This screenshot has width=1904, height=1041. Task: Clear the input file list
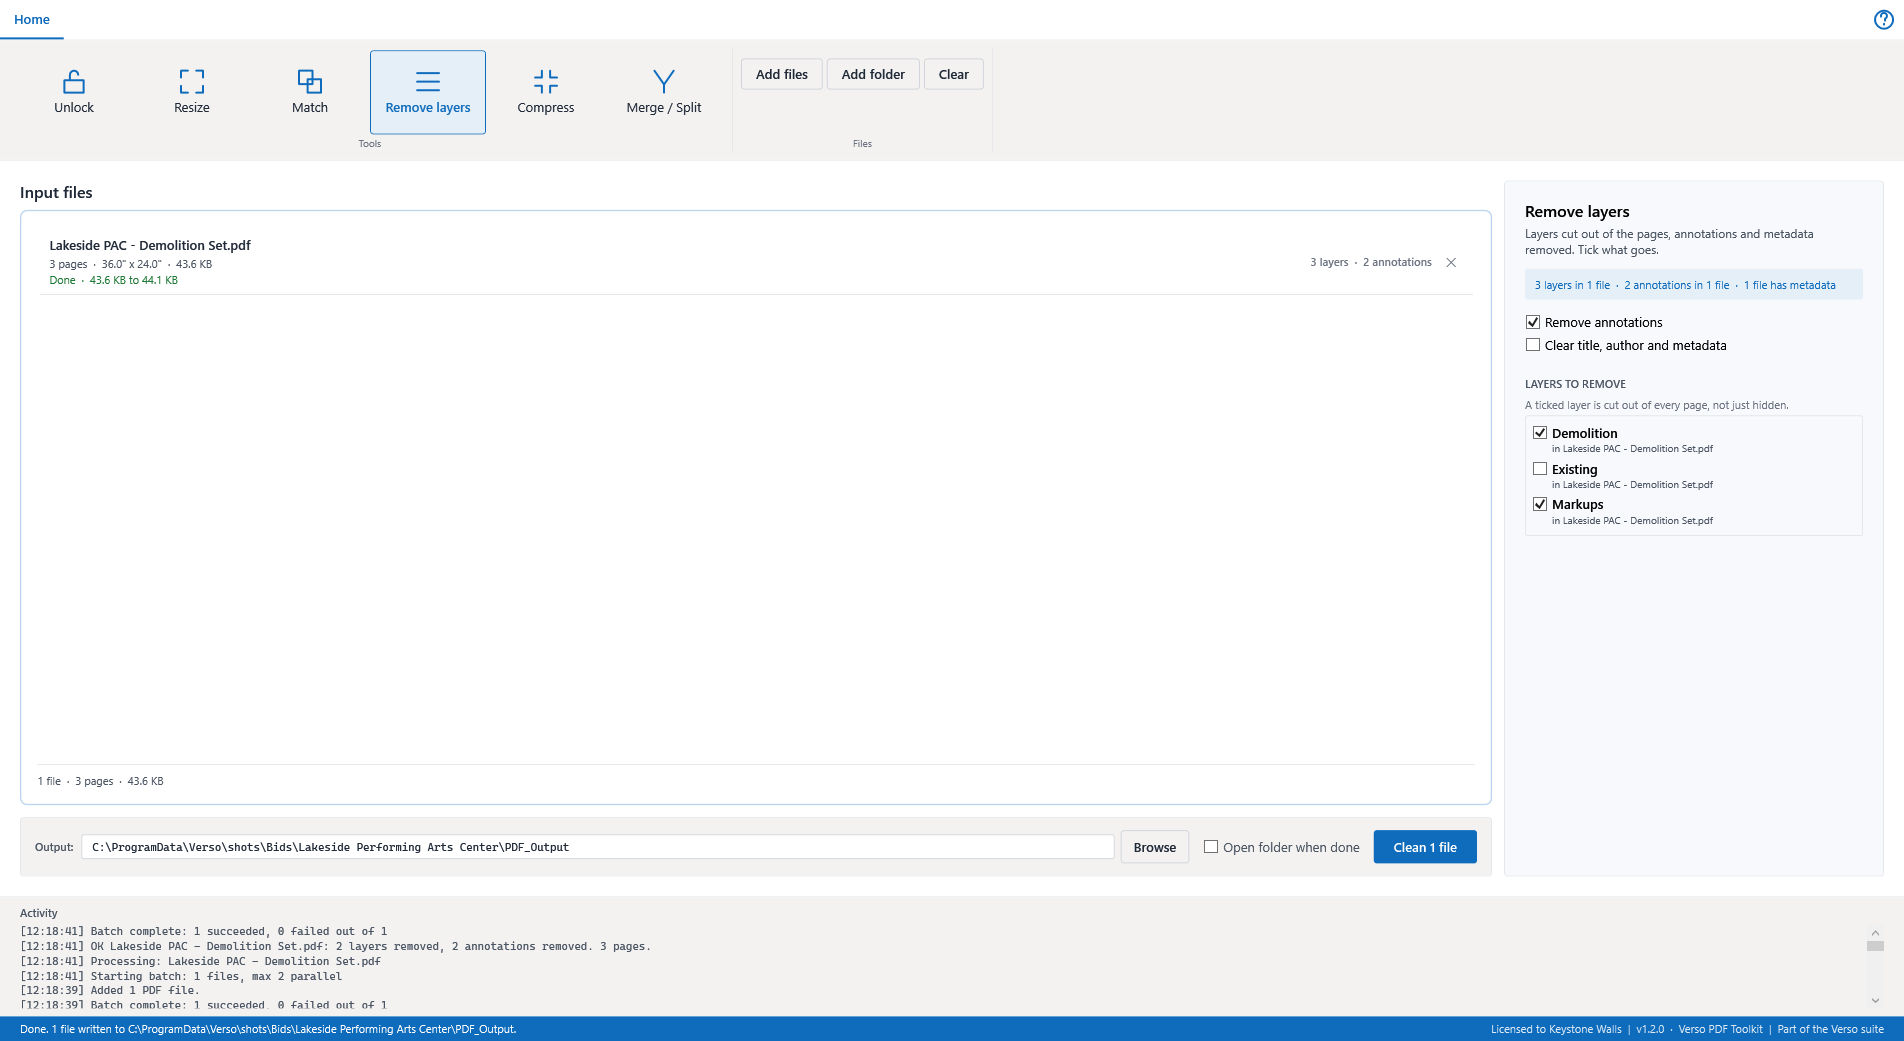pos(954,74)
